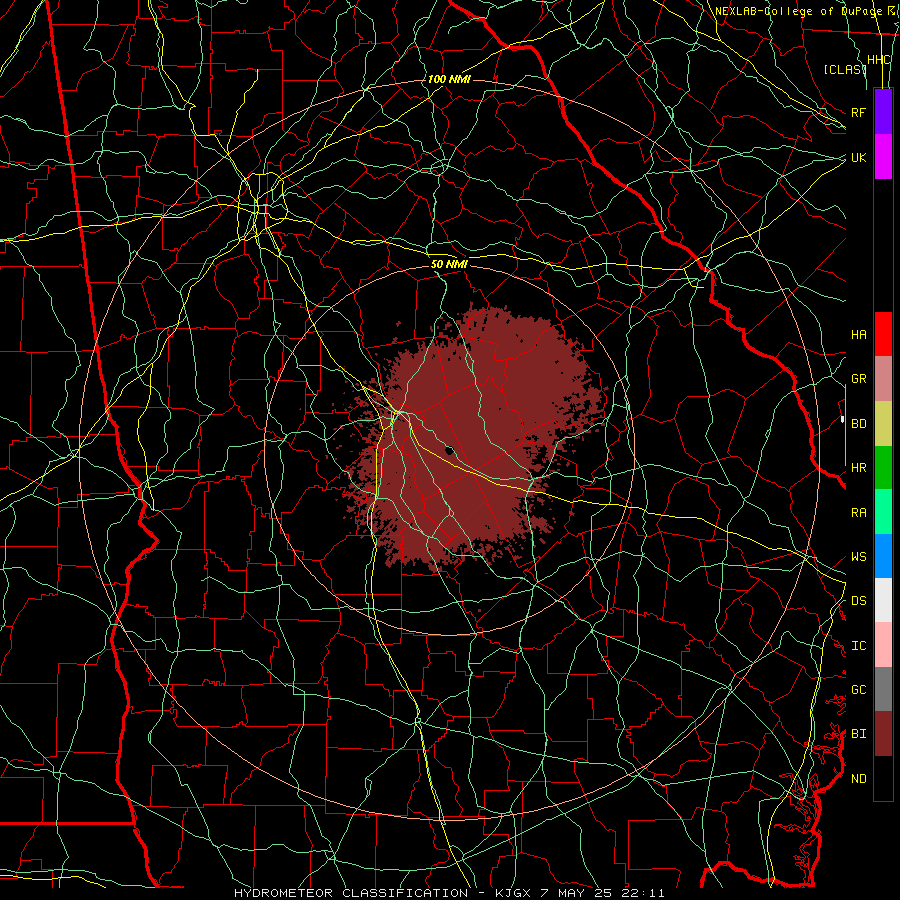Click the IC legend label
900x900 pixels.
pos(858,646)
